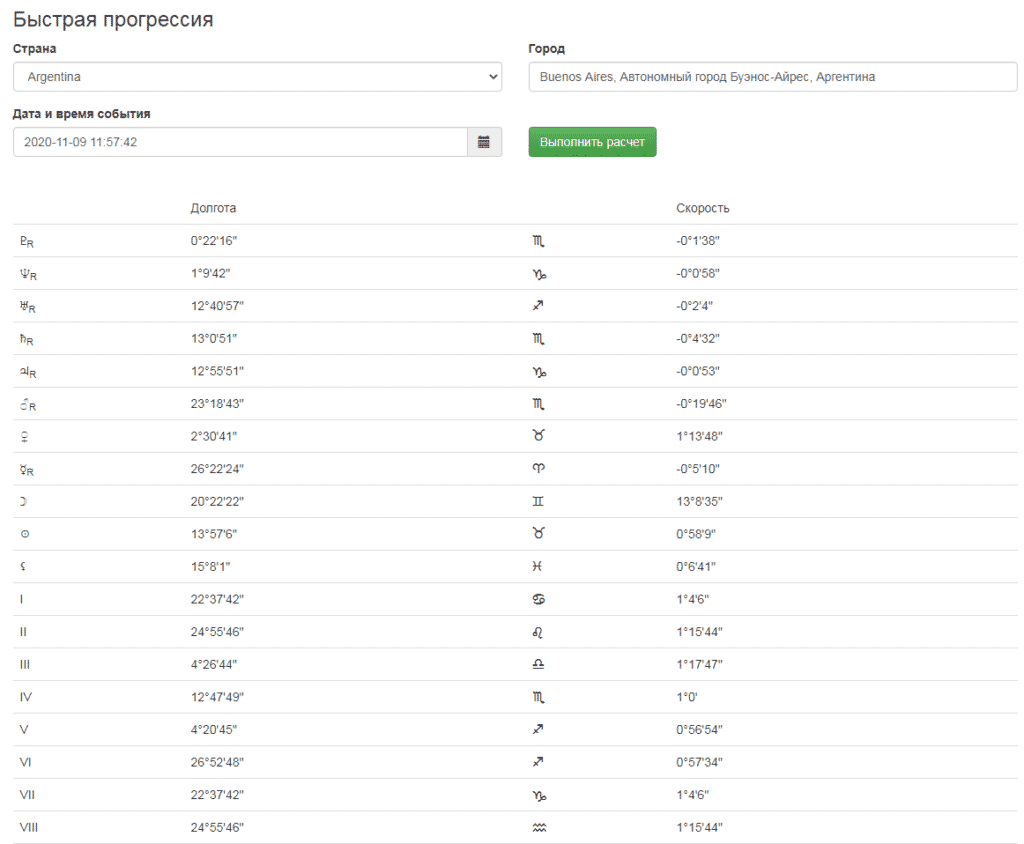Click the Скорость column header

tap(702, 208)
